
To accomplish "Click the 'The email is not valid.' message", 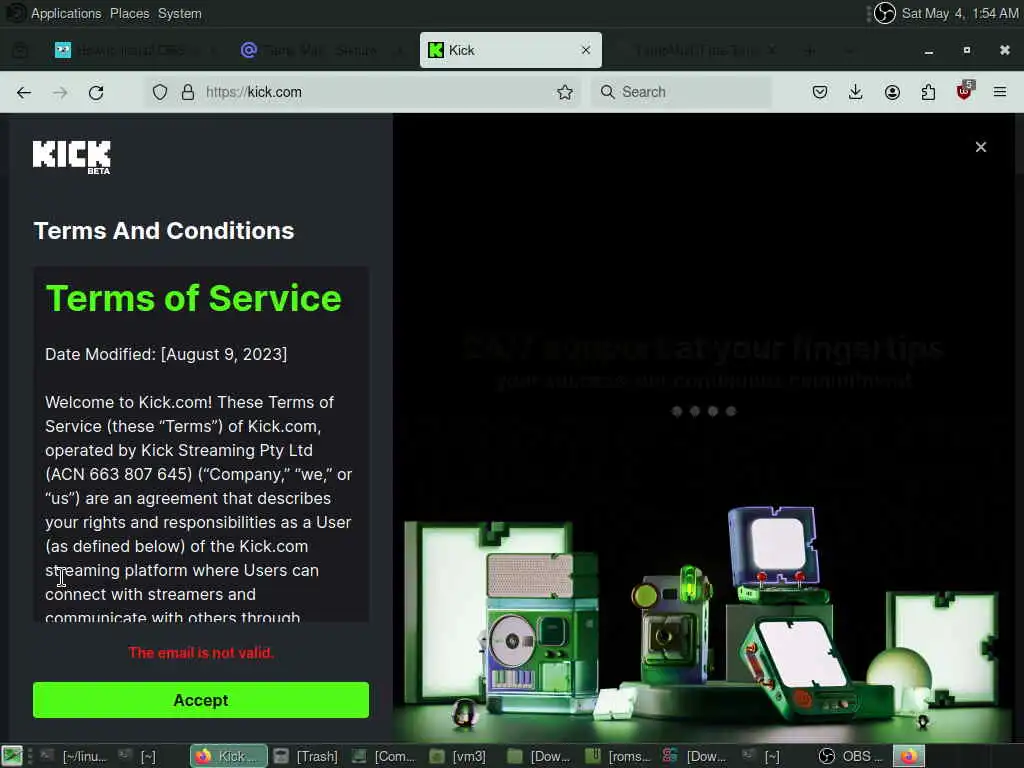I will tap(201, 652).
